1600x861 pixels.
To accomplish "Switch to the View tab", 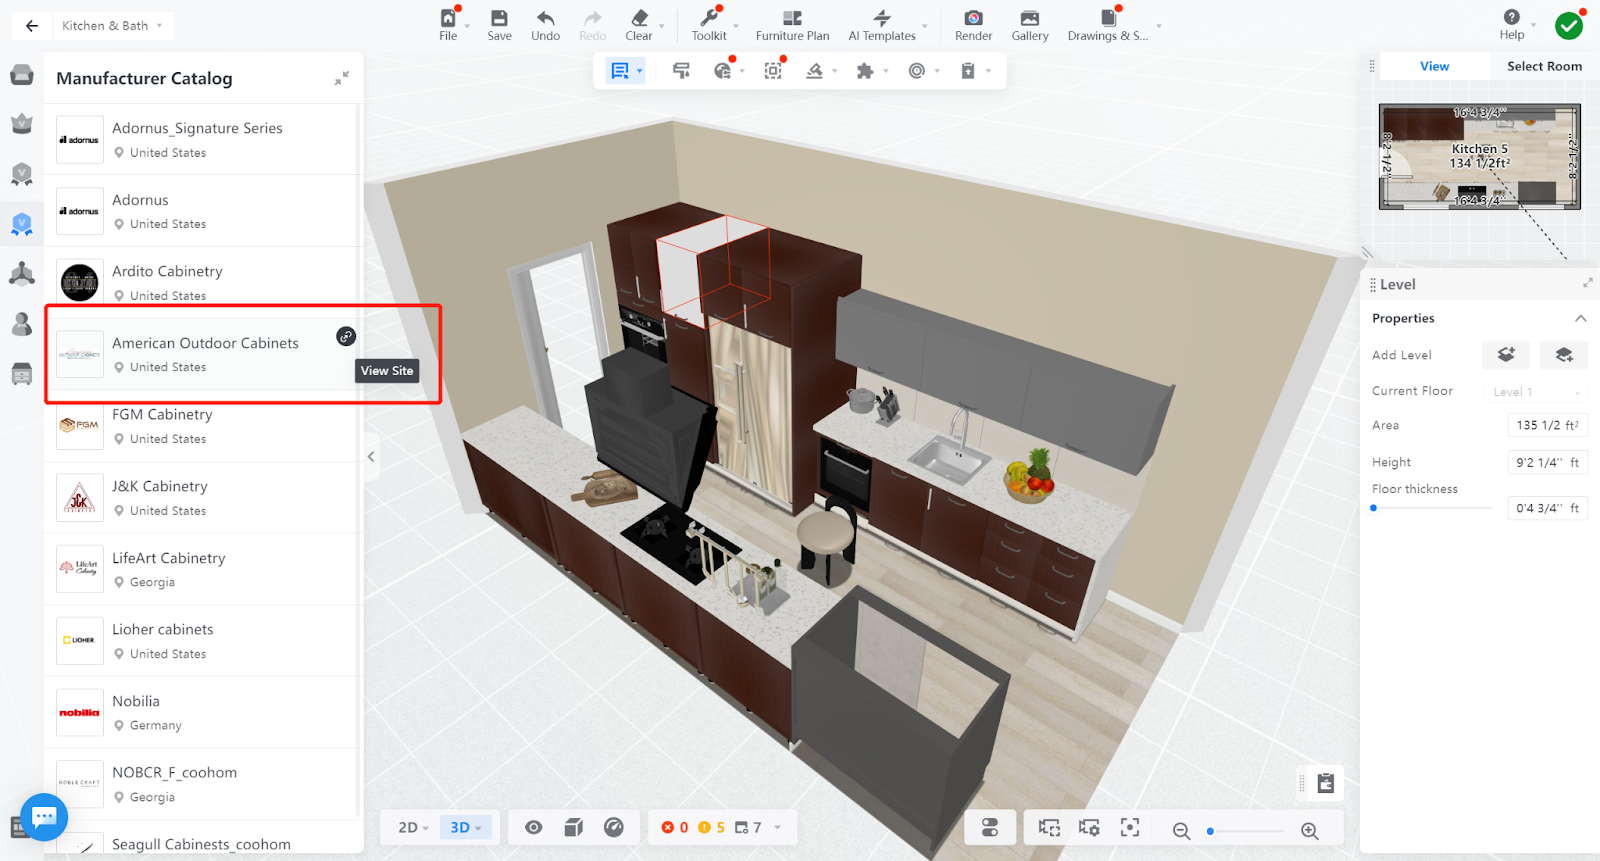I will [x=1434, y=66].
